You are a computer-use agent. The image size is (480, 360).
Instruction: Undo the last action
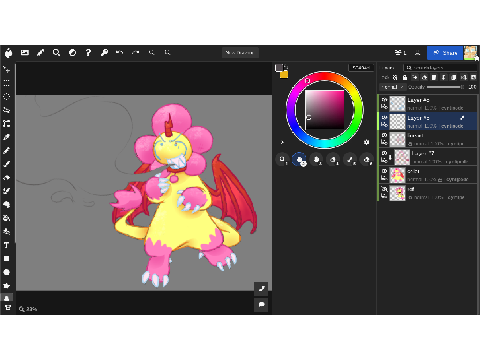(119, 52)
